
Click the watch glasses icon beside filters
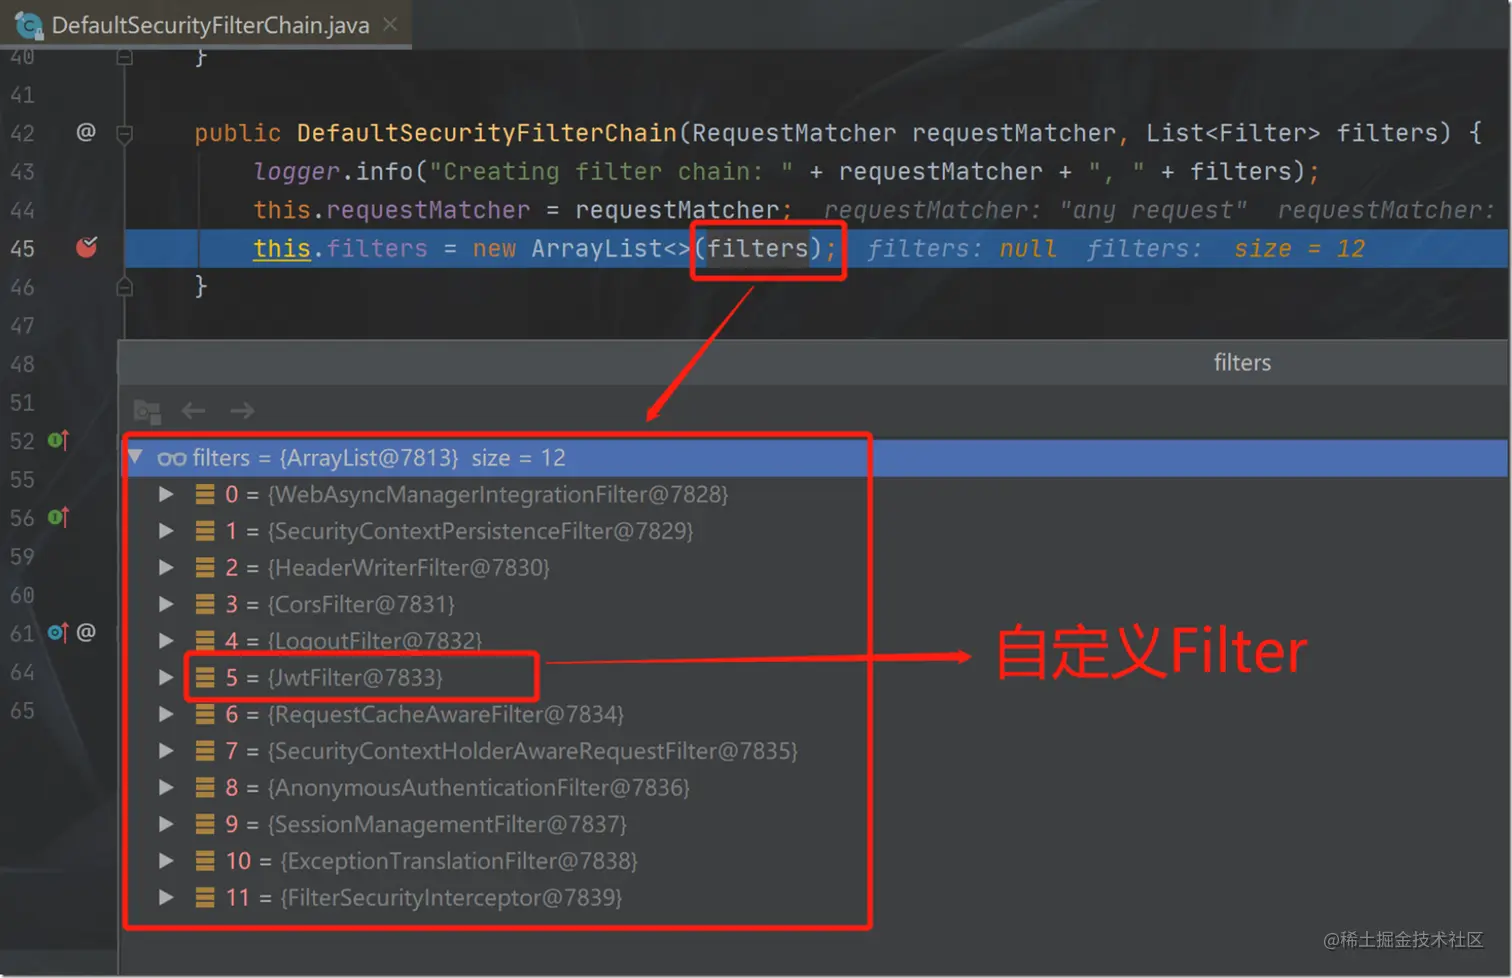(x=172, y=458)
